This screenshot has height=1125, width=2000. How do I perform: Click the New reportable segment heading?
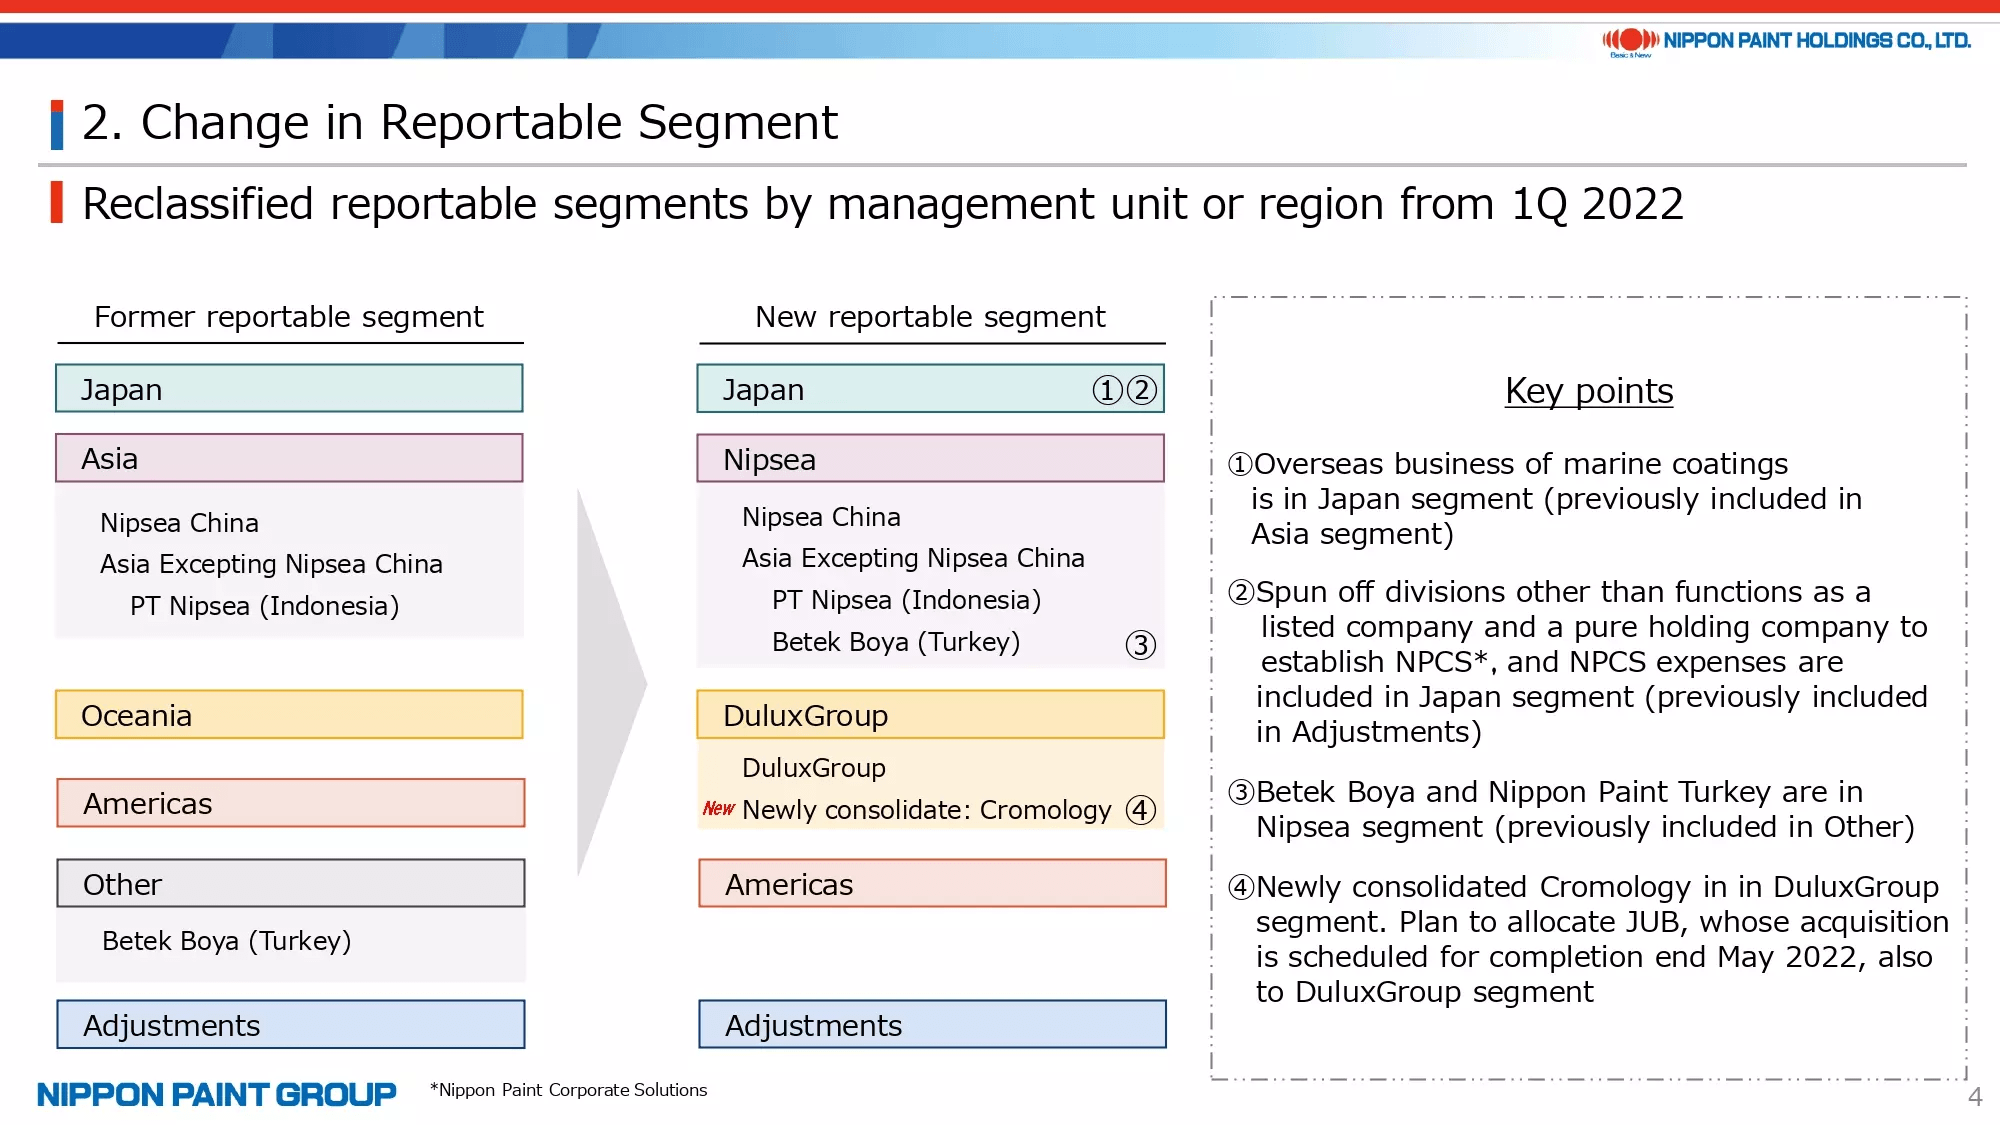coord(931,317)
